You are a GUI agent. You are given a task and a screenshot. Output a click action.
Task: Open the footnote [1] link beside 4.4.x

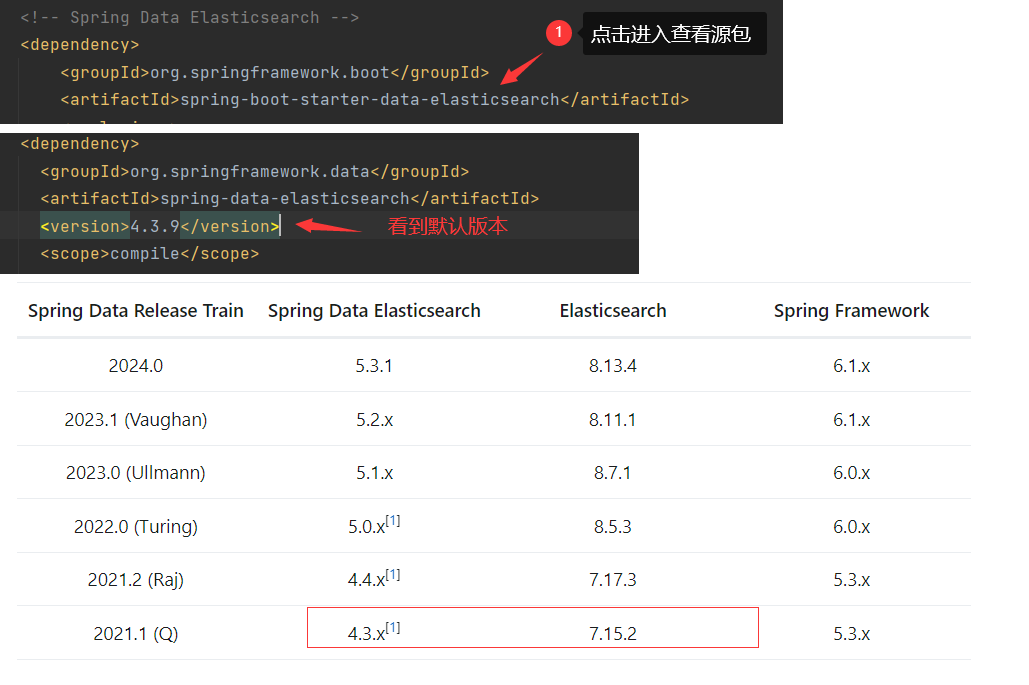click(393, 575)
